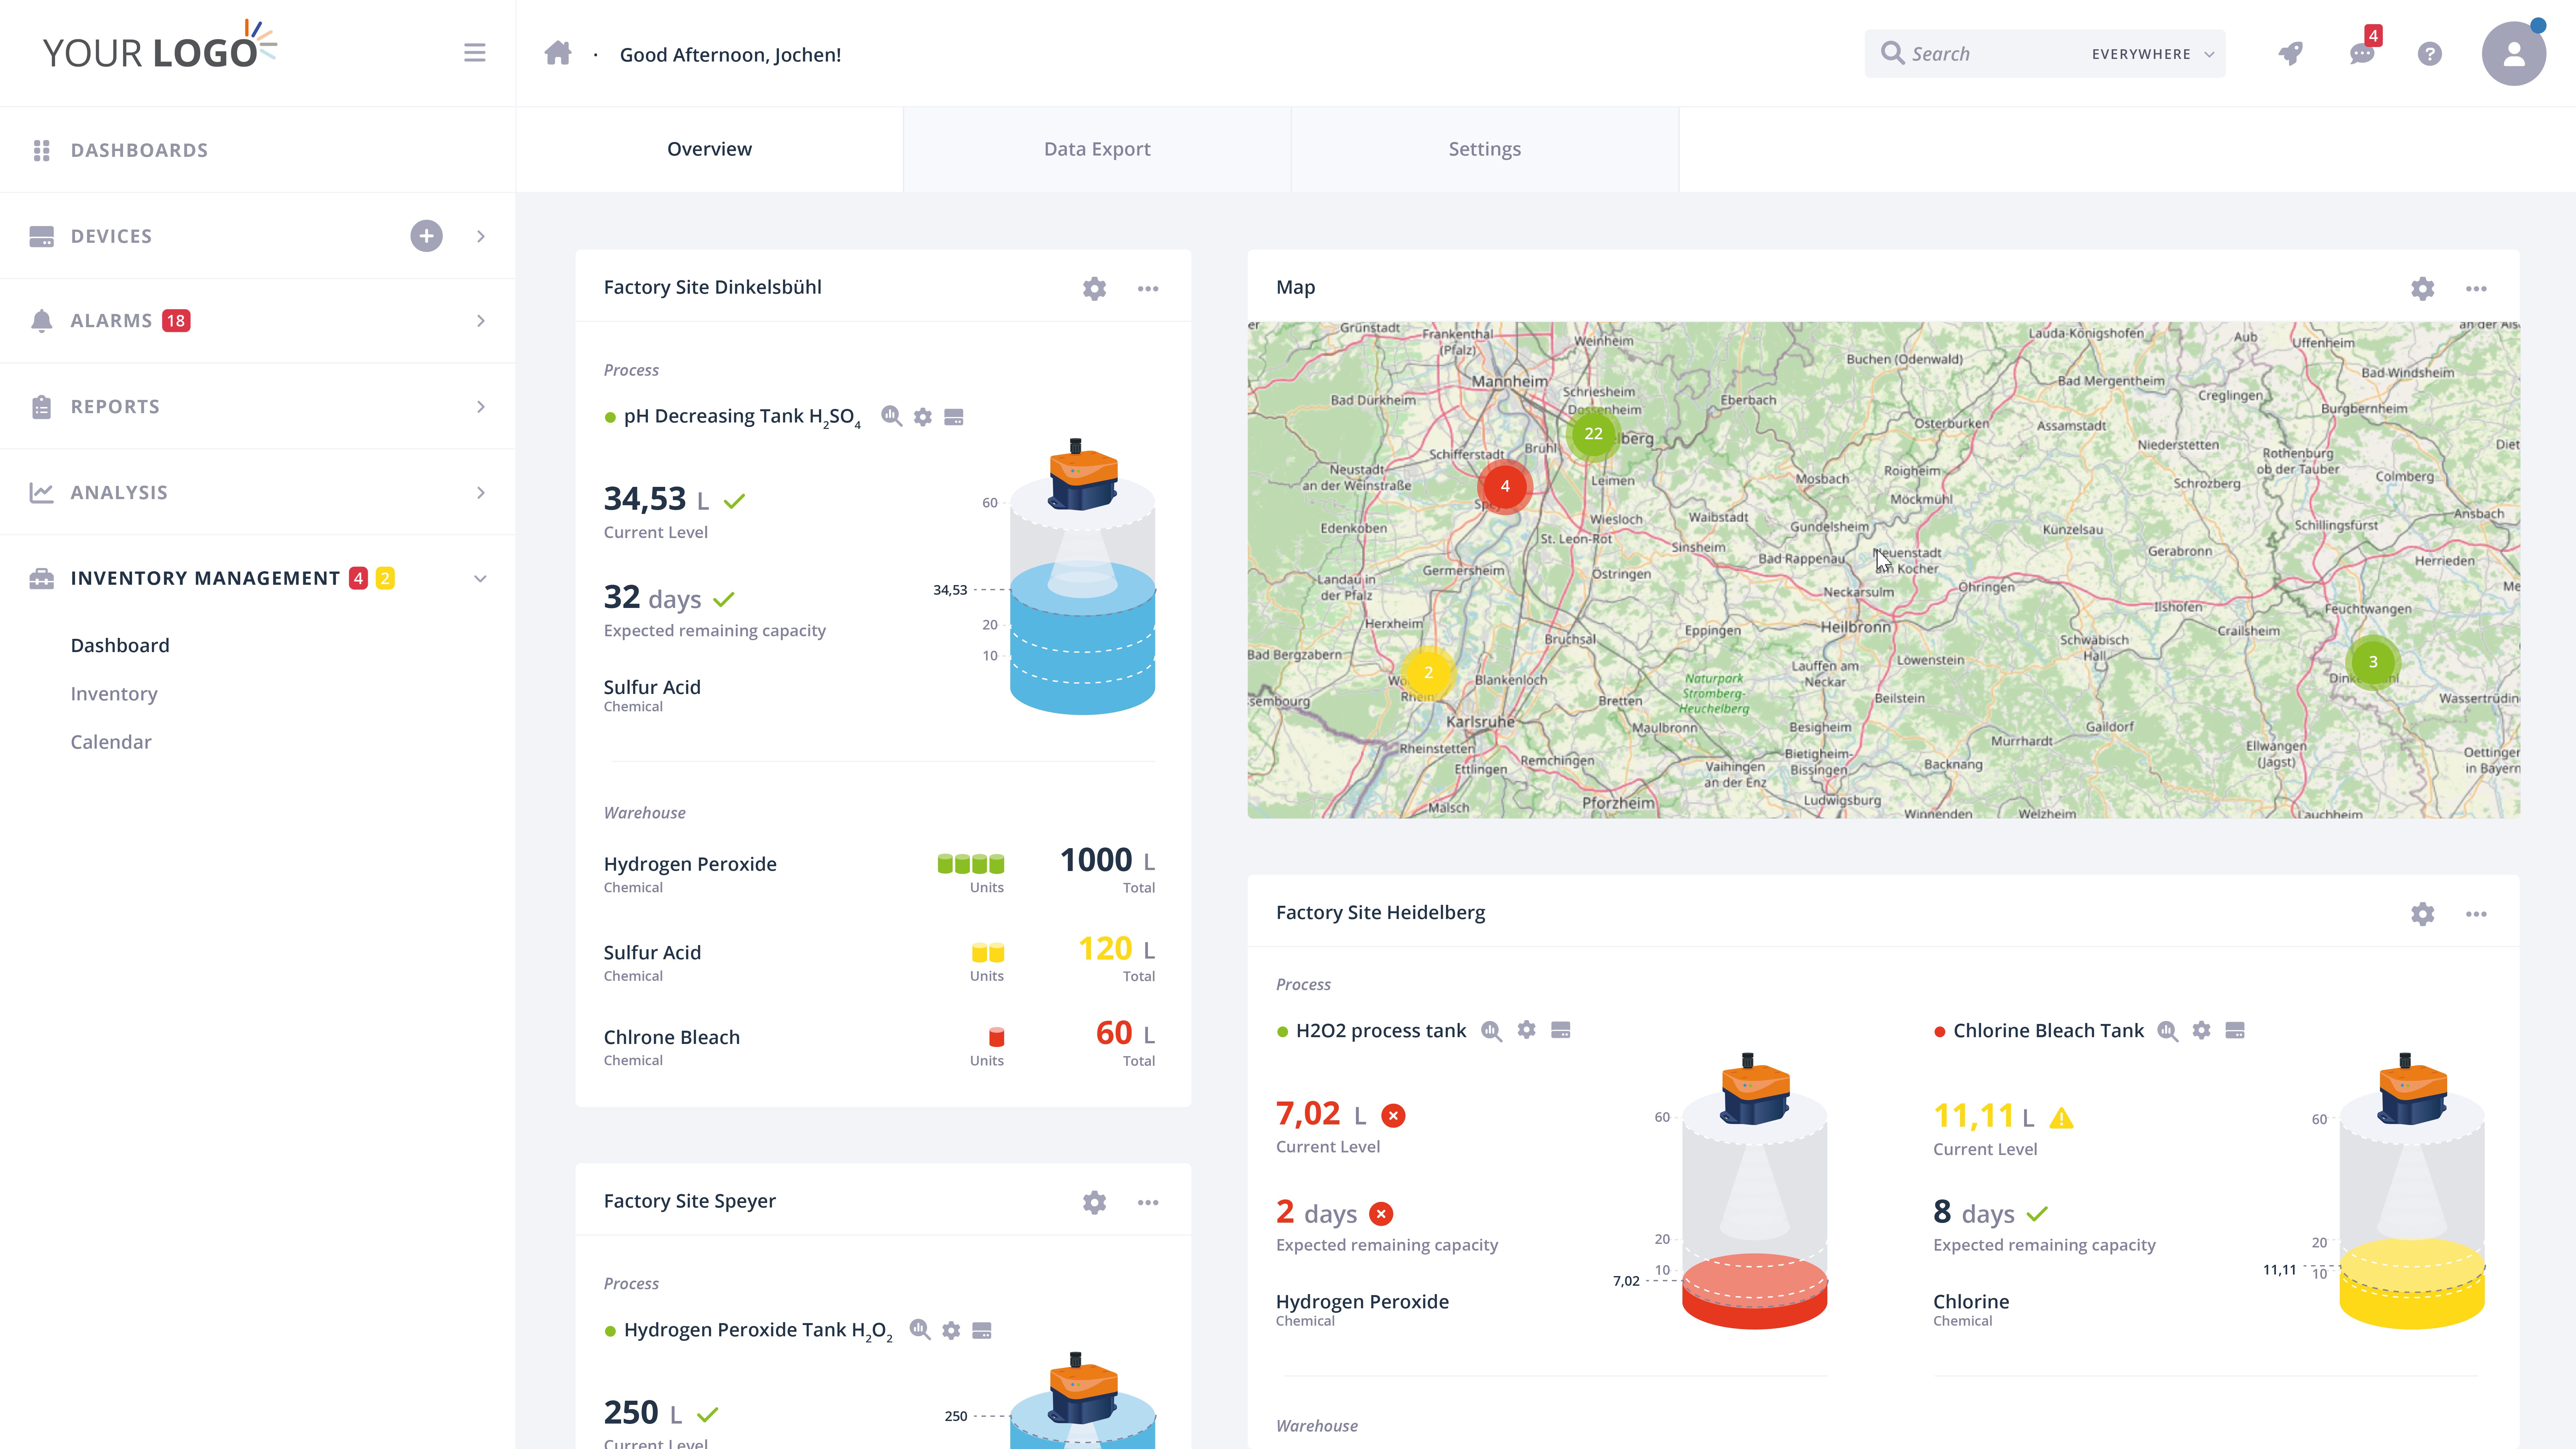Click device icon next to Chlorine Bleach Tank
This screenshot has width=2576, height=1449.
pyautogui.click(x=2235, y=1030)
